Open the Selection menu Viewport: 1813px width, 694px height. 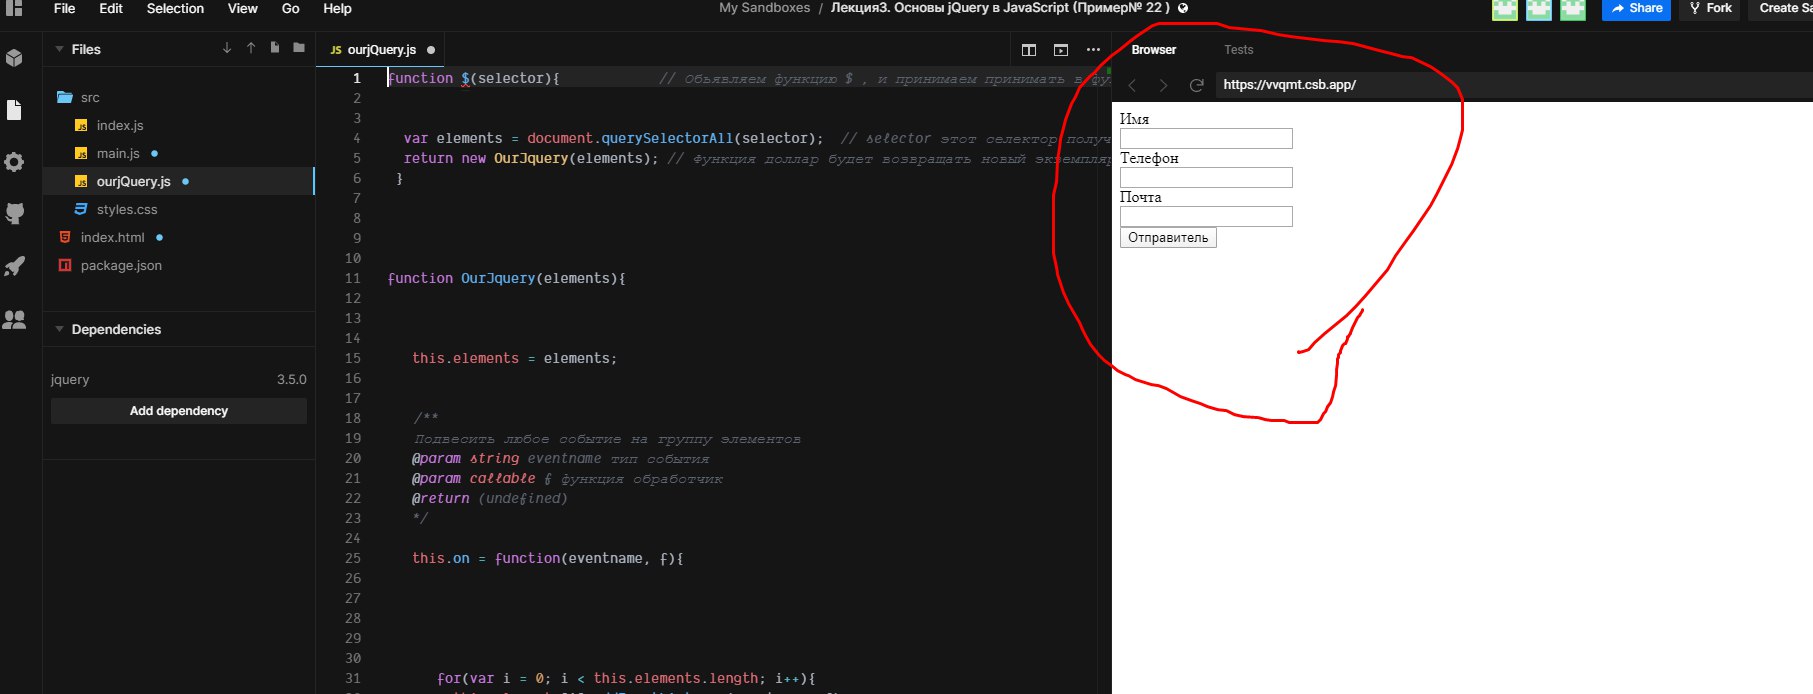[175, 8]
